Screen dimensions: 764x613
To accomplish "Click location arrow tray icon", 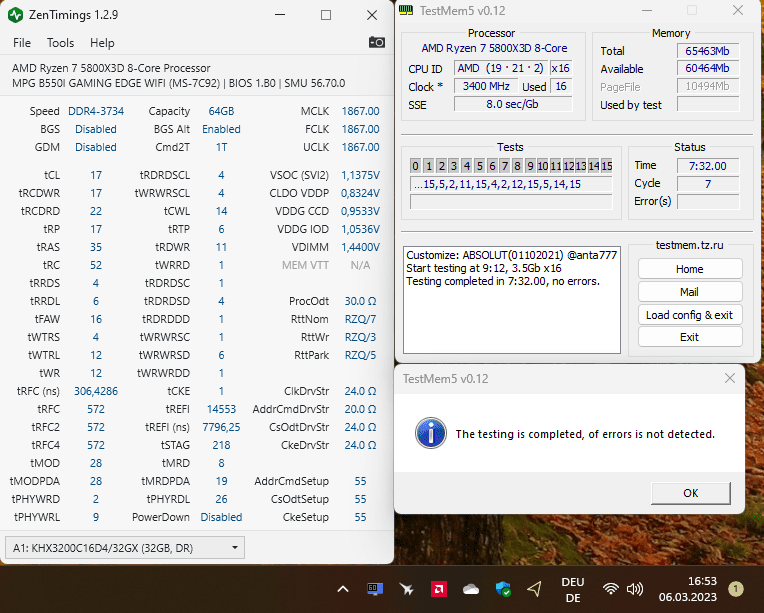I will coord(535,589).
